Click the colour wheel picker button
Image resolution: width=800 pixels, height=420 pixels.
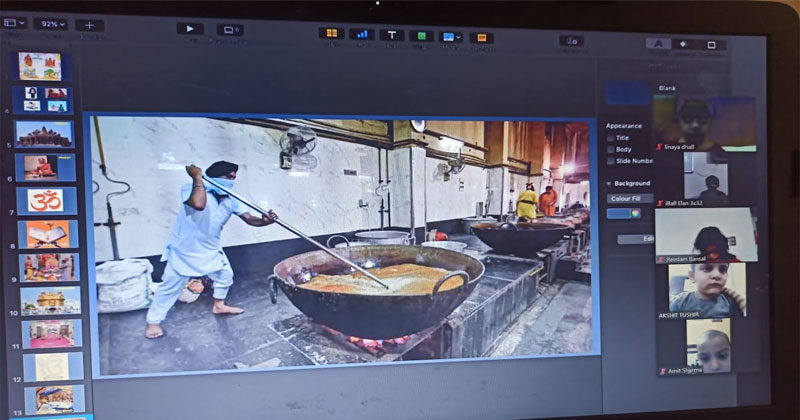click(x=636, y=213)
